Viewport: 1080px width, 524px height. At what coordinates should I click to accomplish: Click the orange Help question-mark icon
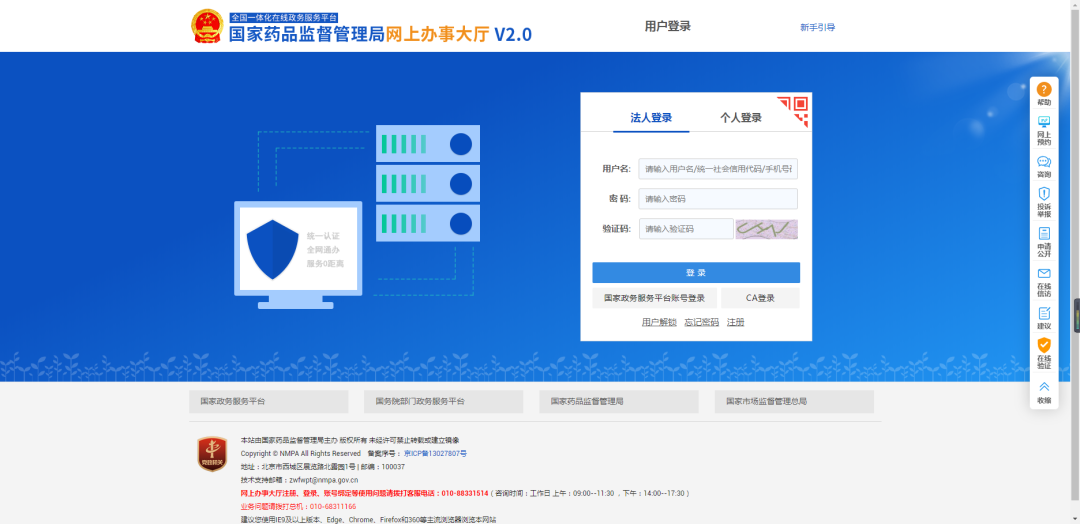[x=1044, y=90]
